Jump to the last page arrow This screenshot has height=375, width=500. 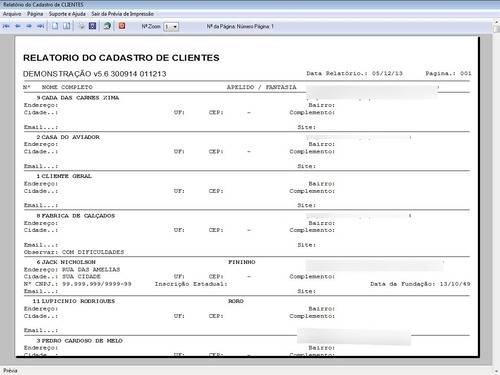click(x=41, y=26)
